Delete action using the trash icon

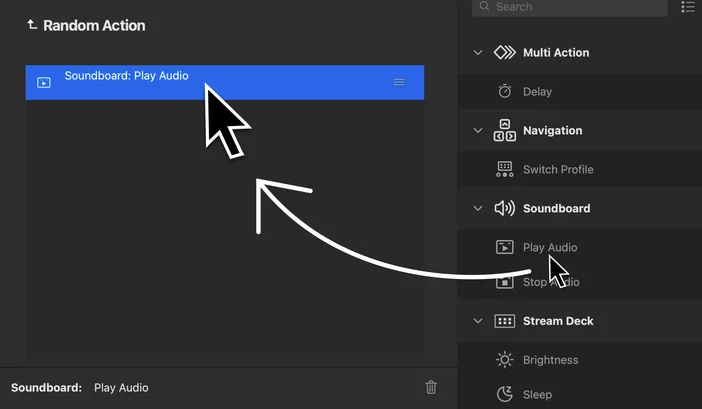[x=431, y=387]
